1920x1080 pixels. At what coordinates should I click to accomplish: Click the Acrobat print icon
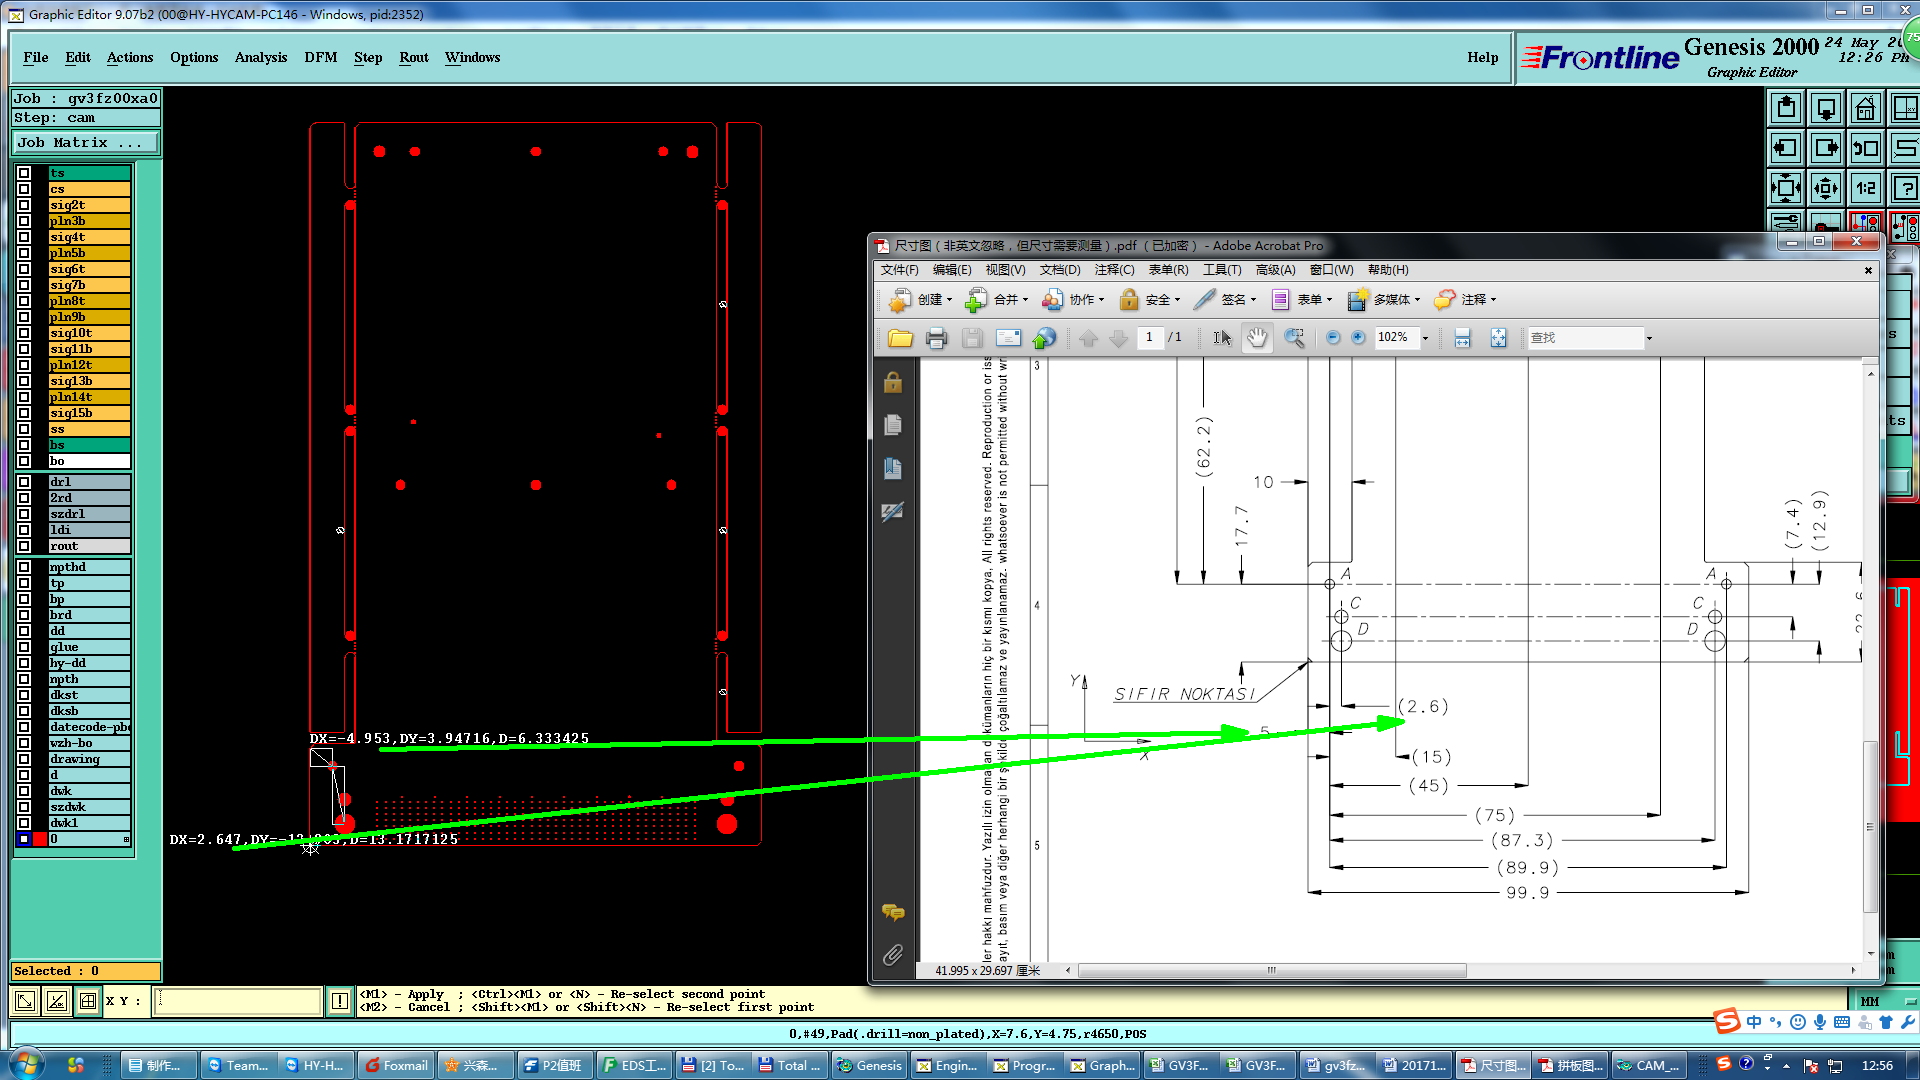click(x=936, y=338)
